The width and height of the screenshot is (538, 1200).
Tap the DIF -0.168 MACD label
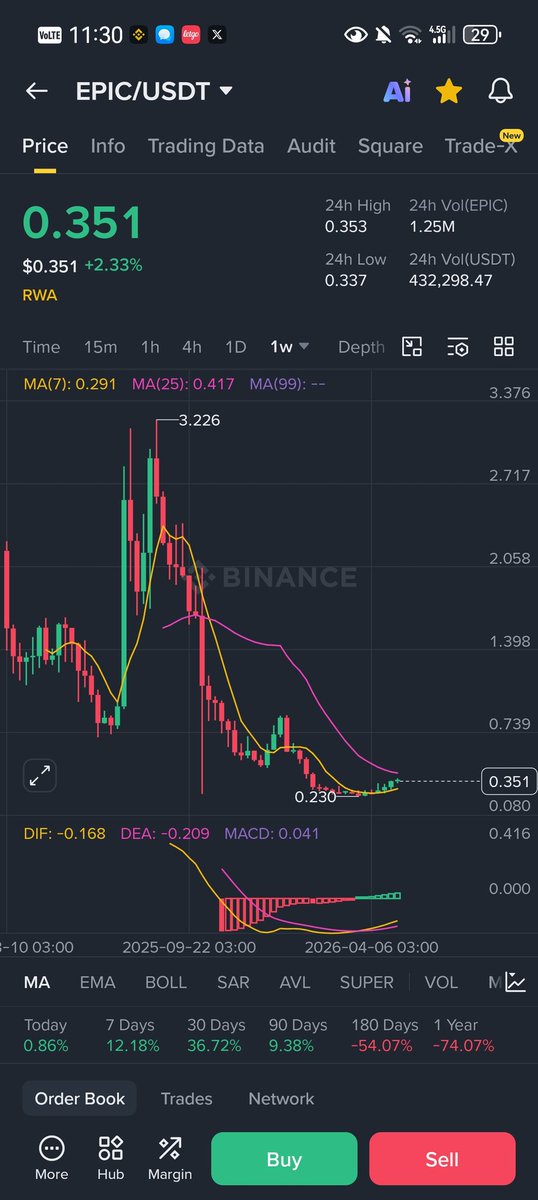66,832
